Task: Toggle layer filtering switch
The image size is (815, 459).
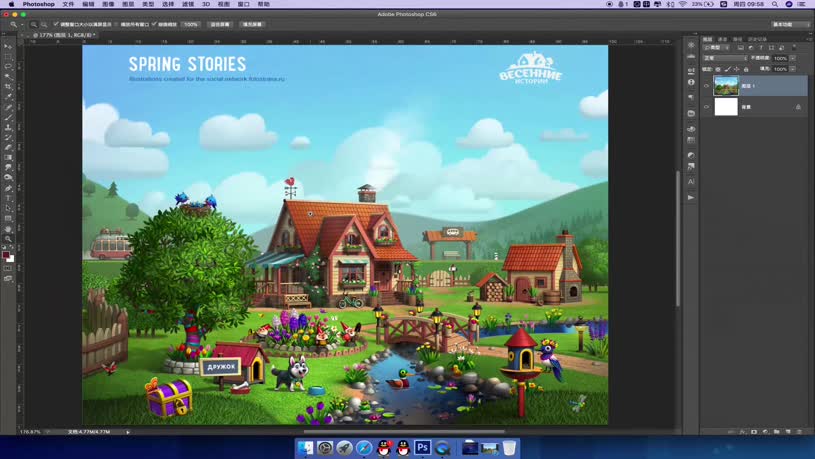Action: click(794, 47)
